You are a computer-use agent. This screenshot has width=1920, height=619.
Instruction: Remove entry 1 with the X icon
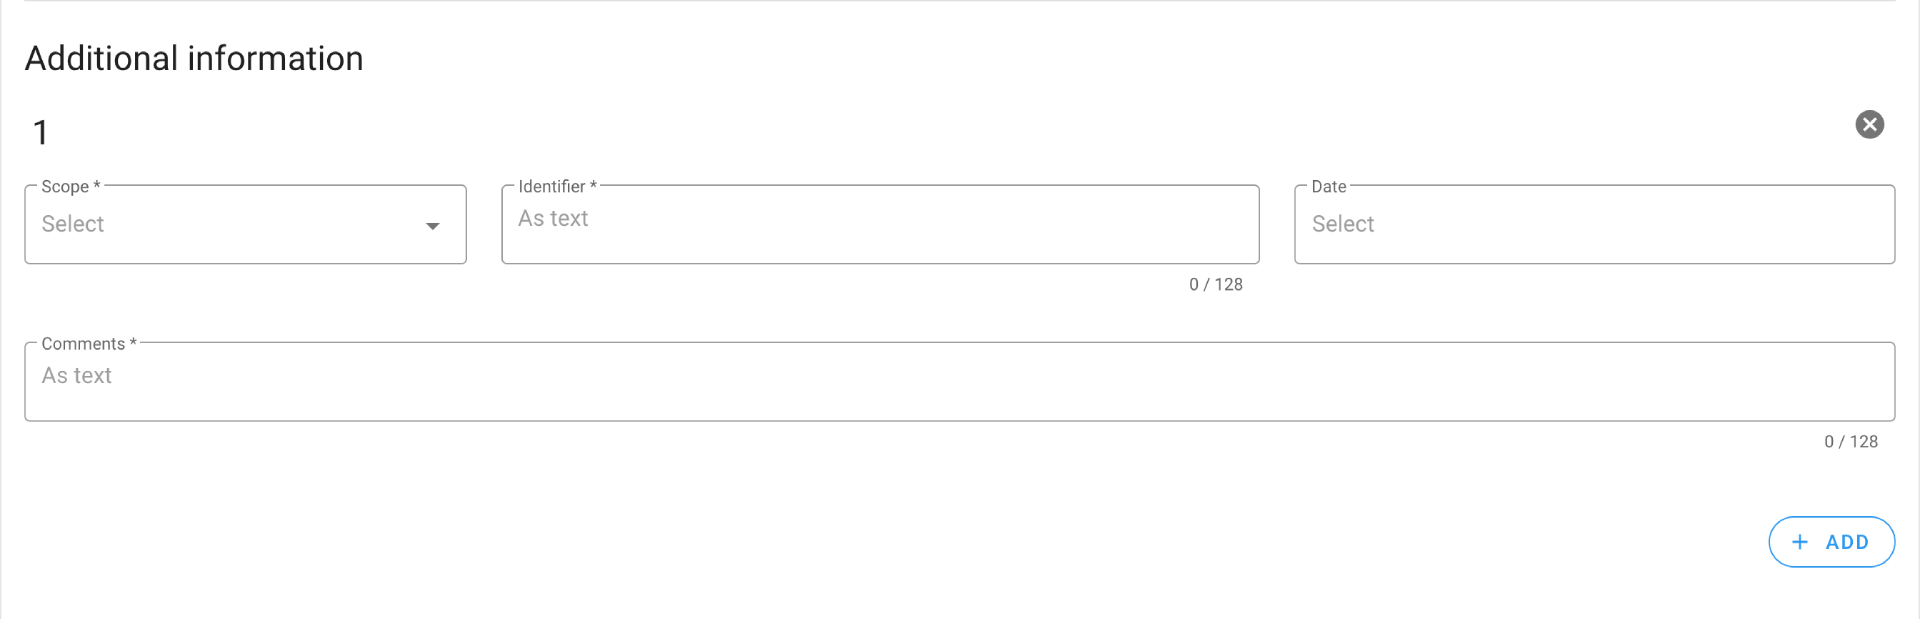1869,124
